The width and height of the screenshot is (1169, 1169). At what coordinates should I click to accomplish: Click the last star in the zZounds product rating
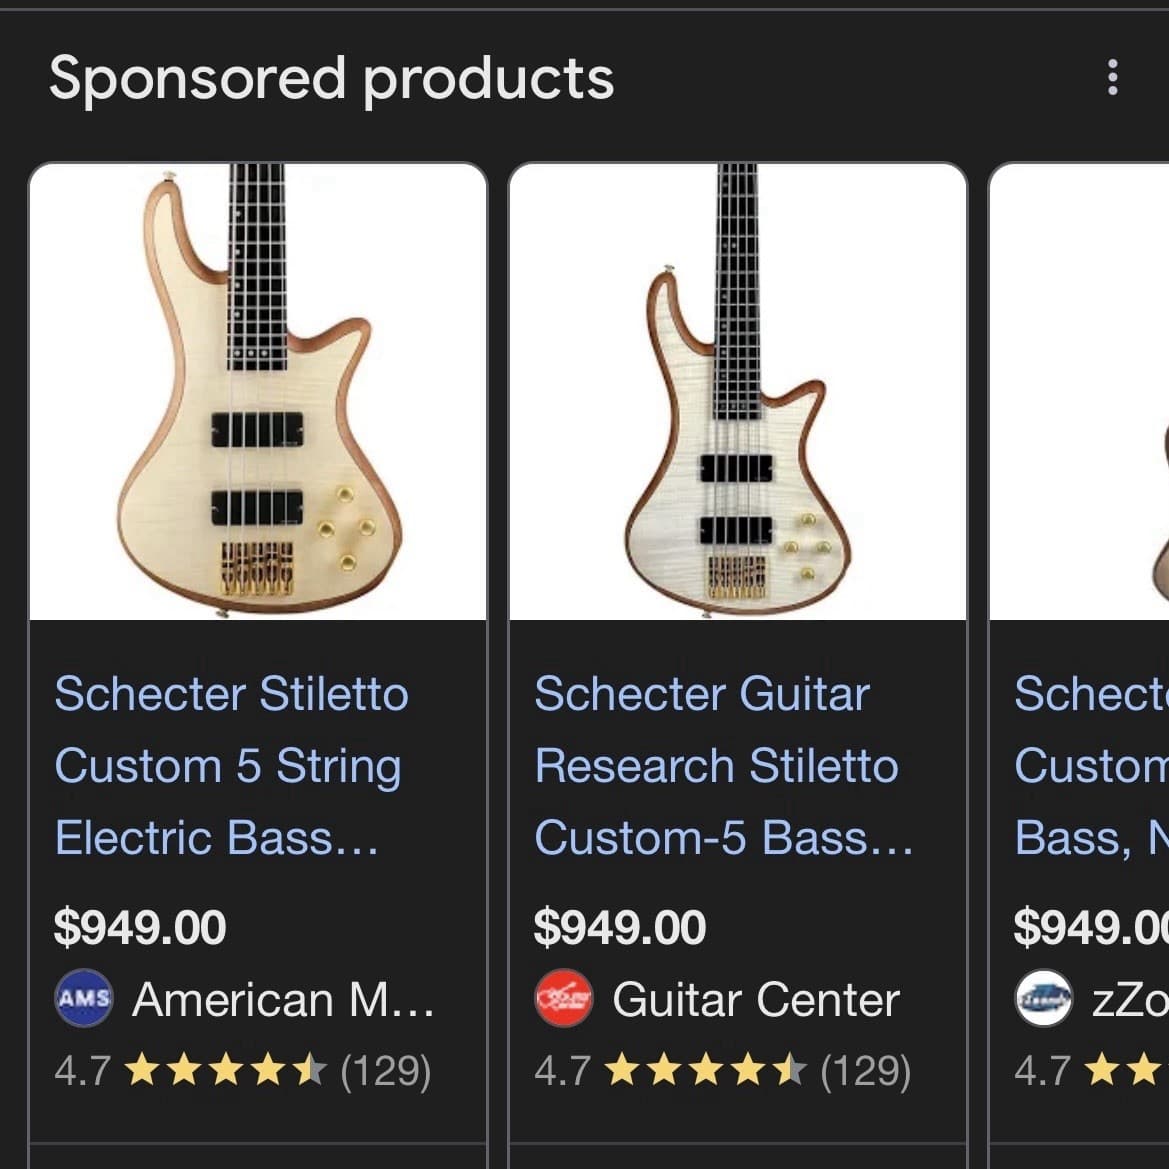point(1143,1067)
